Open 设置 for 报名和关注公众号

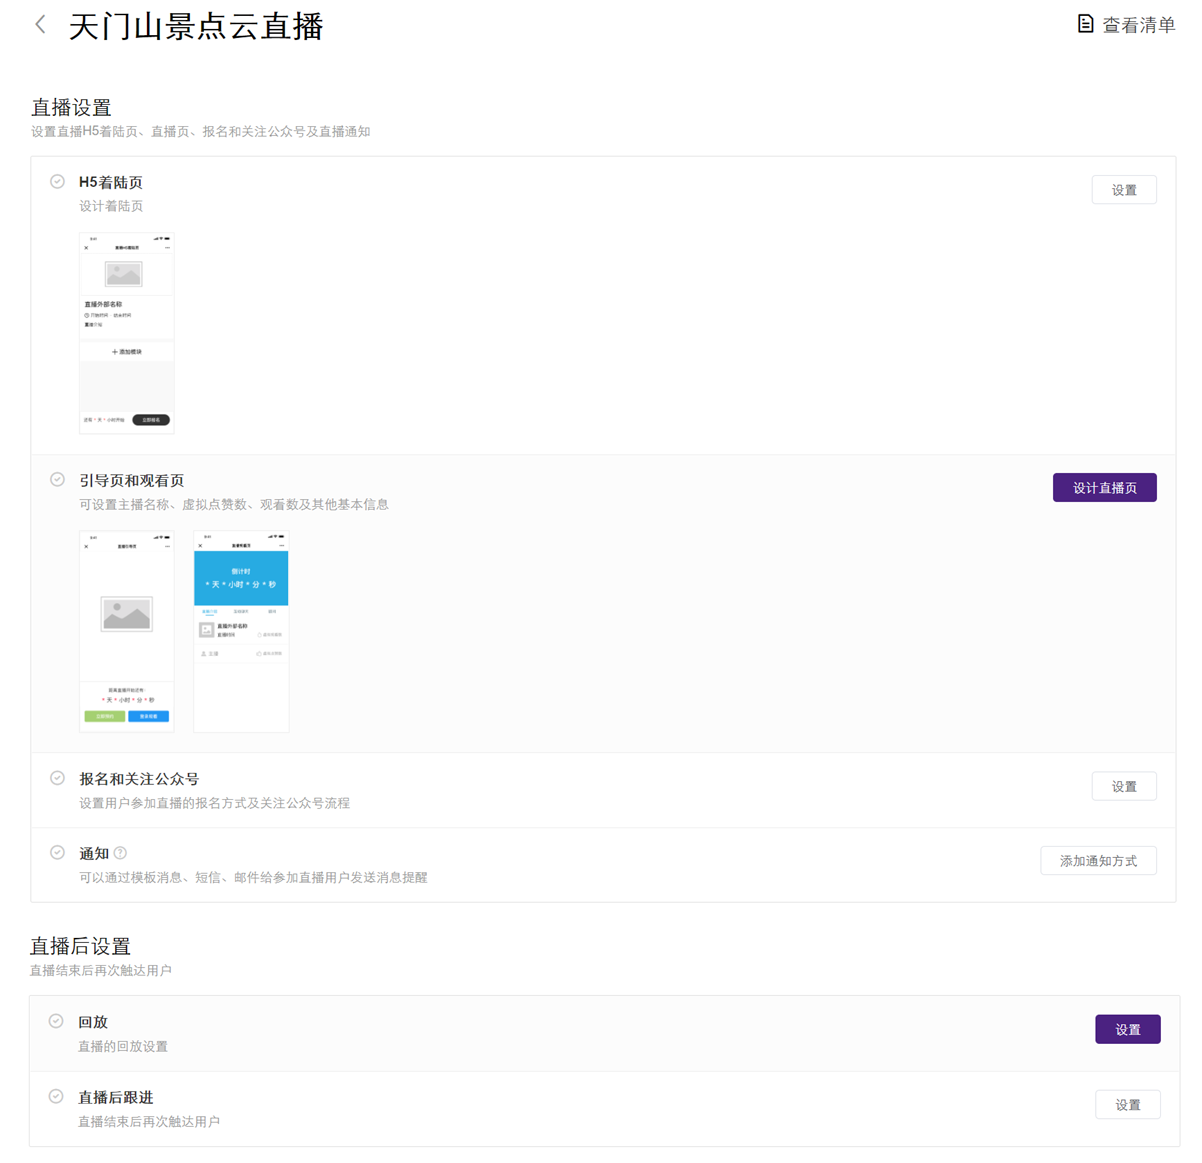[1123, 787]
